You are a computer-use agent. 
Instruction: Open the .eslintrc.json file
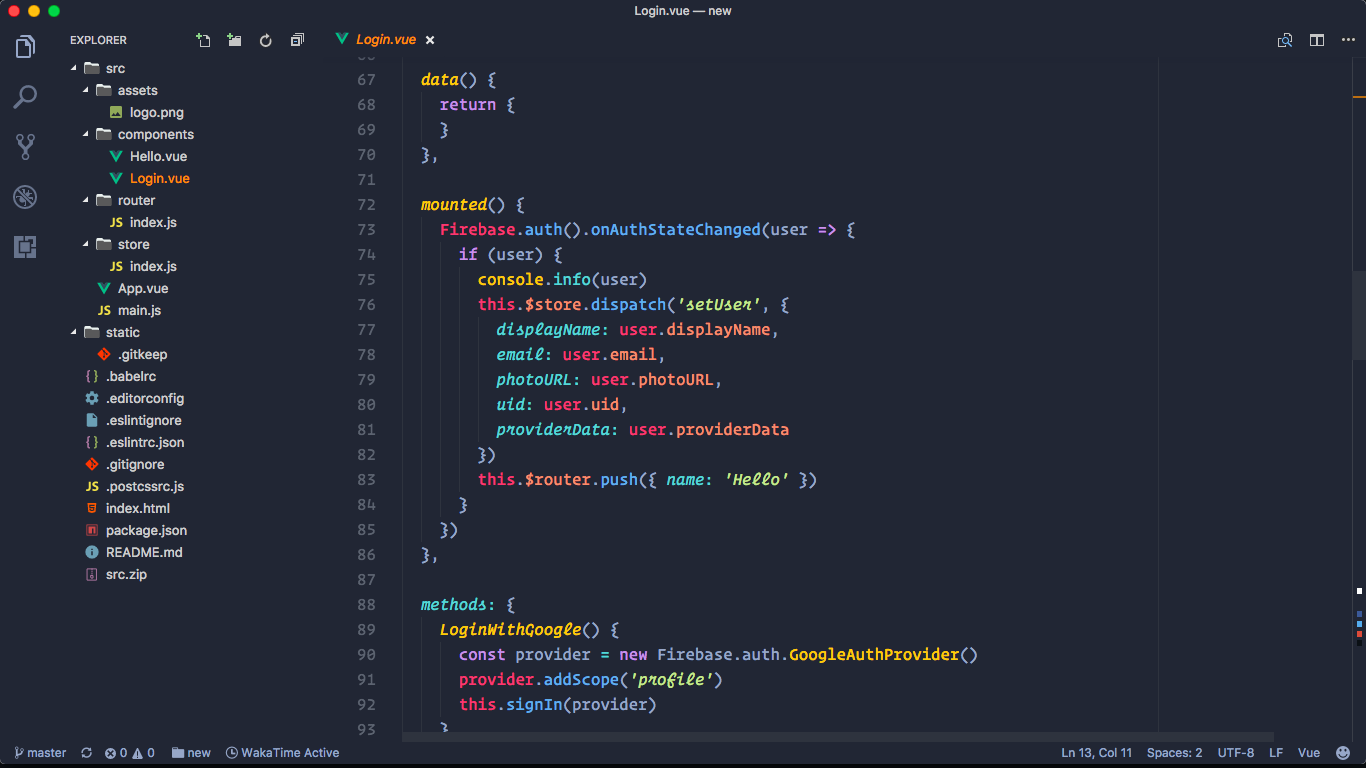click(145, 442)
